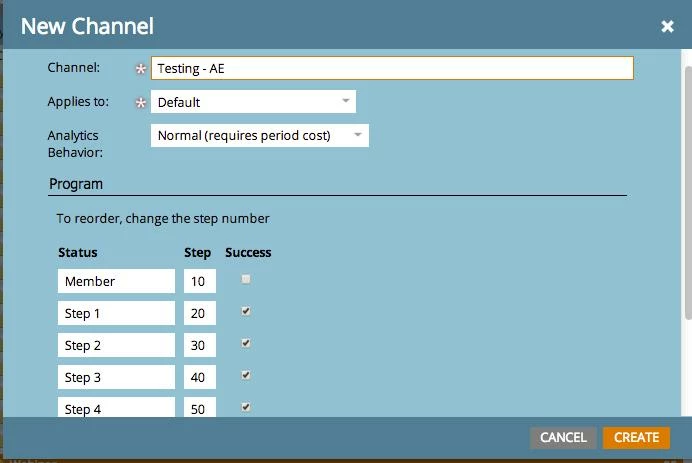
Task: Edit the Member status name field
Action: click(x=116, y=281)
